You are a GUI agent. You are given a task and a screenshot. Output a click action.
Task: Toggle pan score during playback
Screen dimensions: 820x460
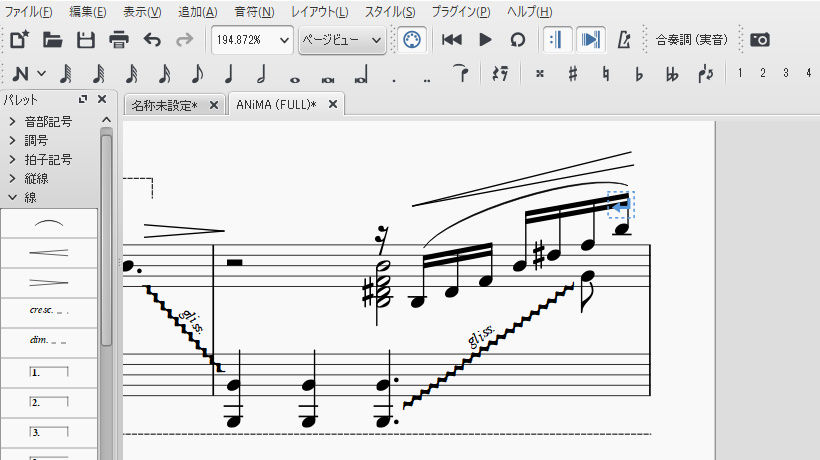590,40
